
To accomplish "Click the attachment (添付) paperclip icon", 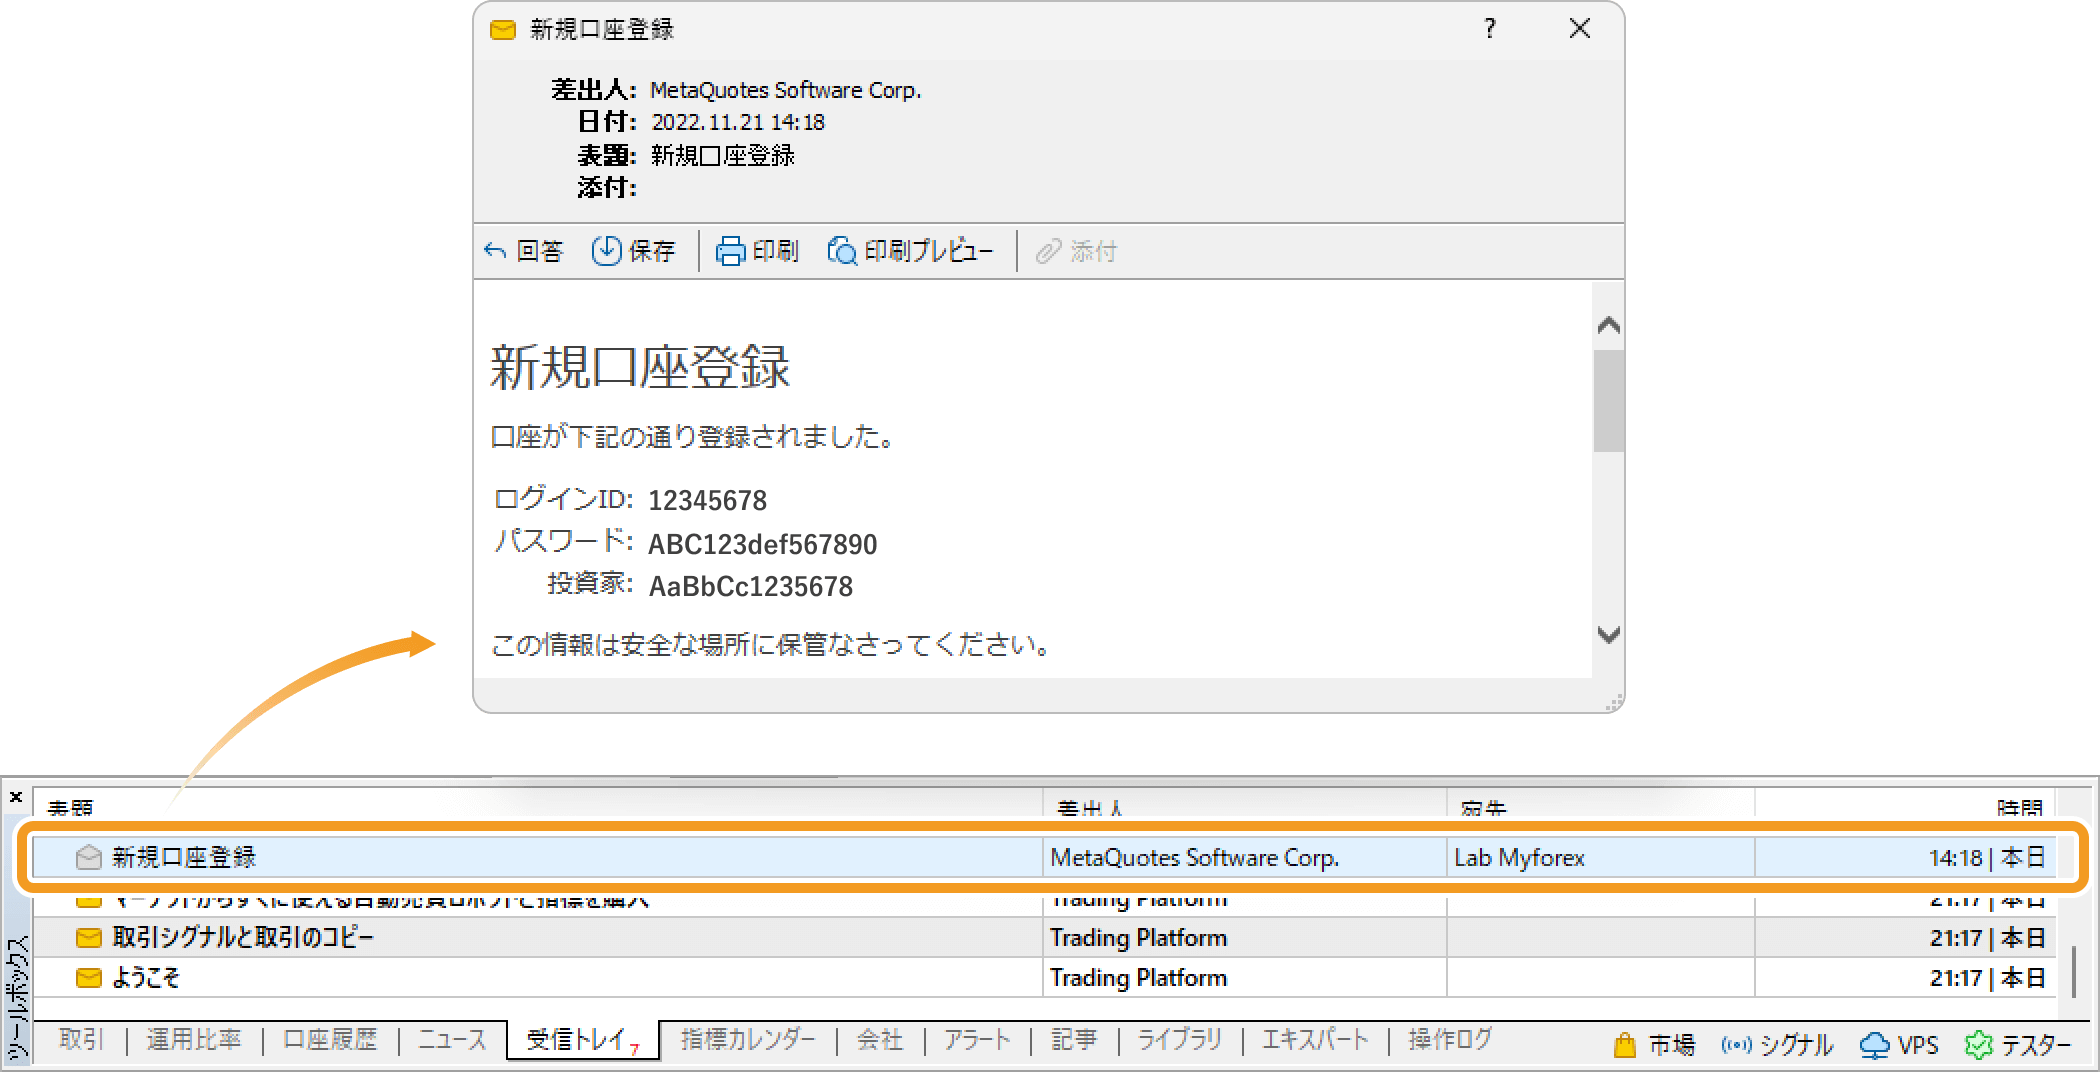I will (x=1048, y=251).
